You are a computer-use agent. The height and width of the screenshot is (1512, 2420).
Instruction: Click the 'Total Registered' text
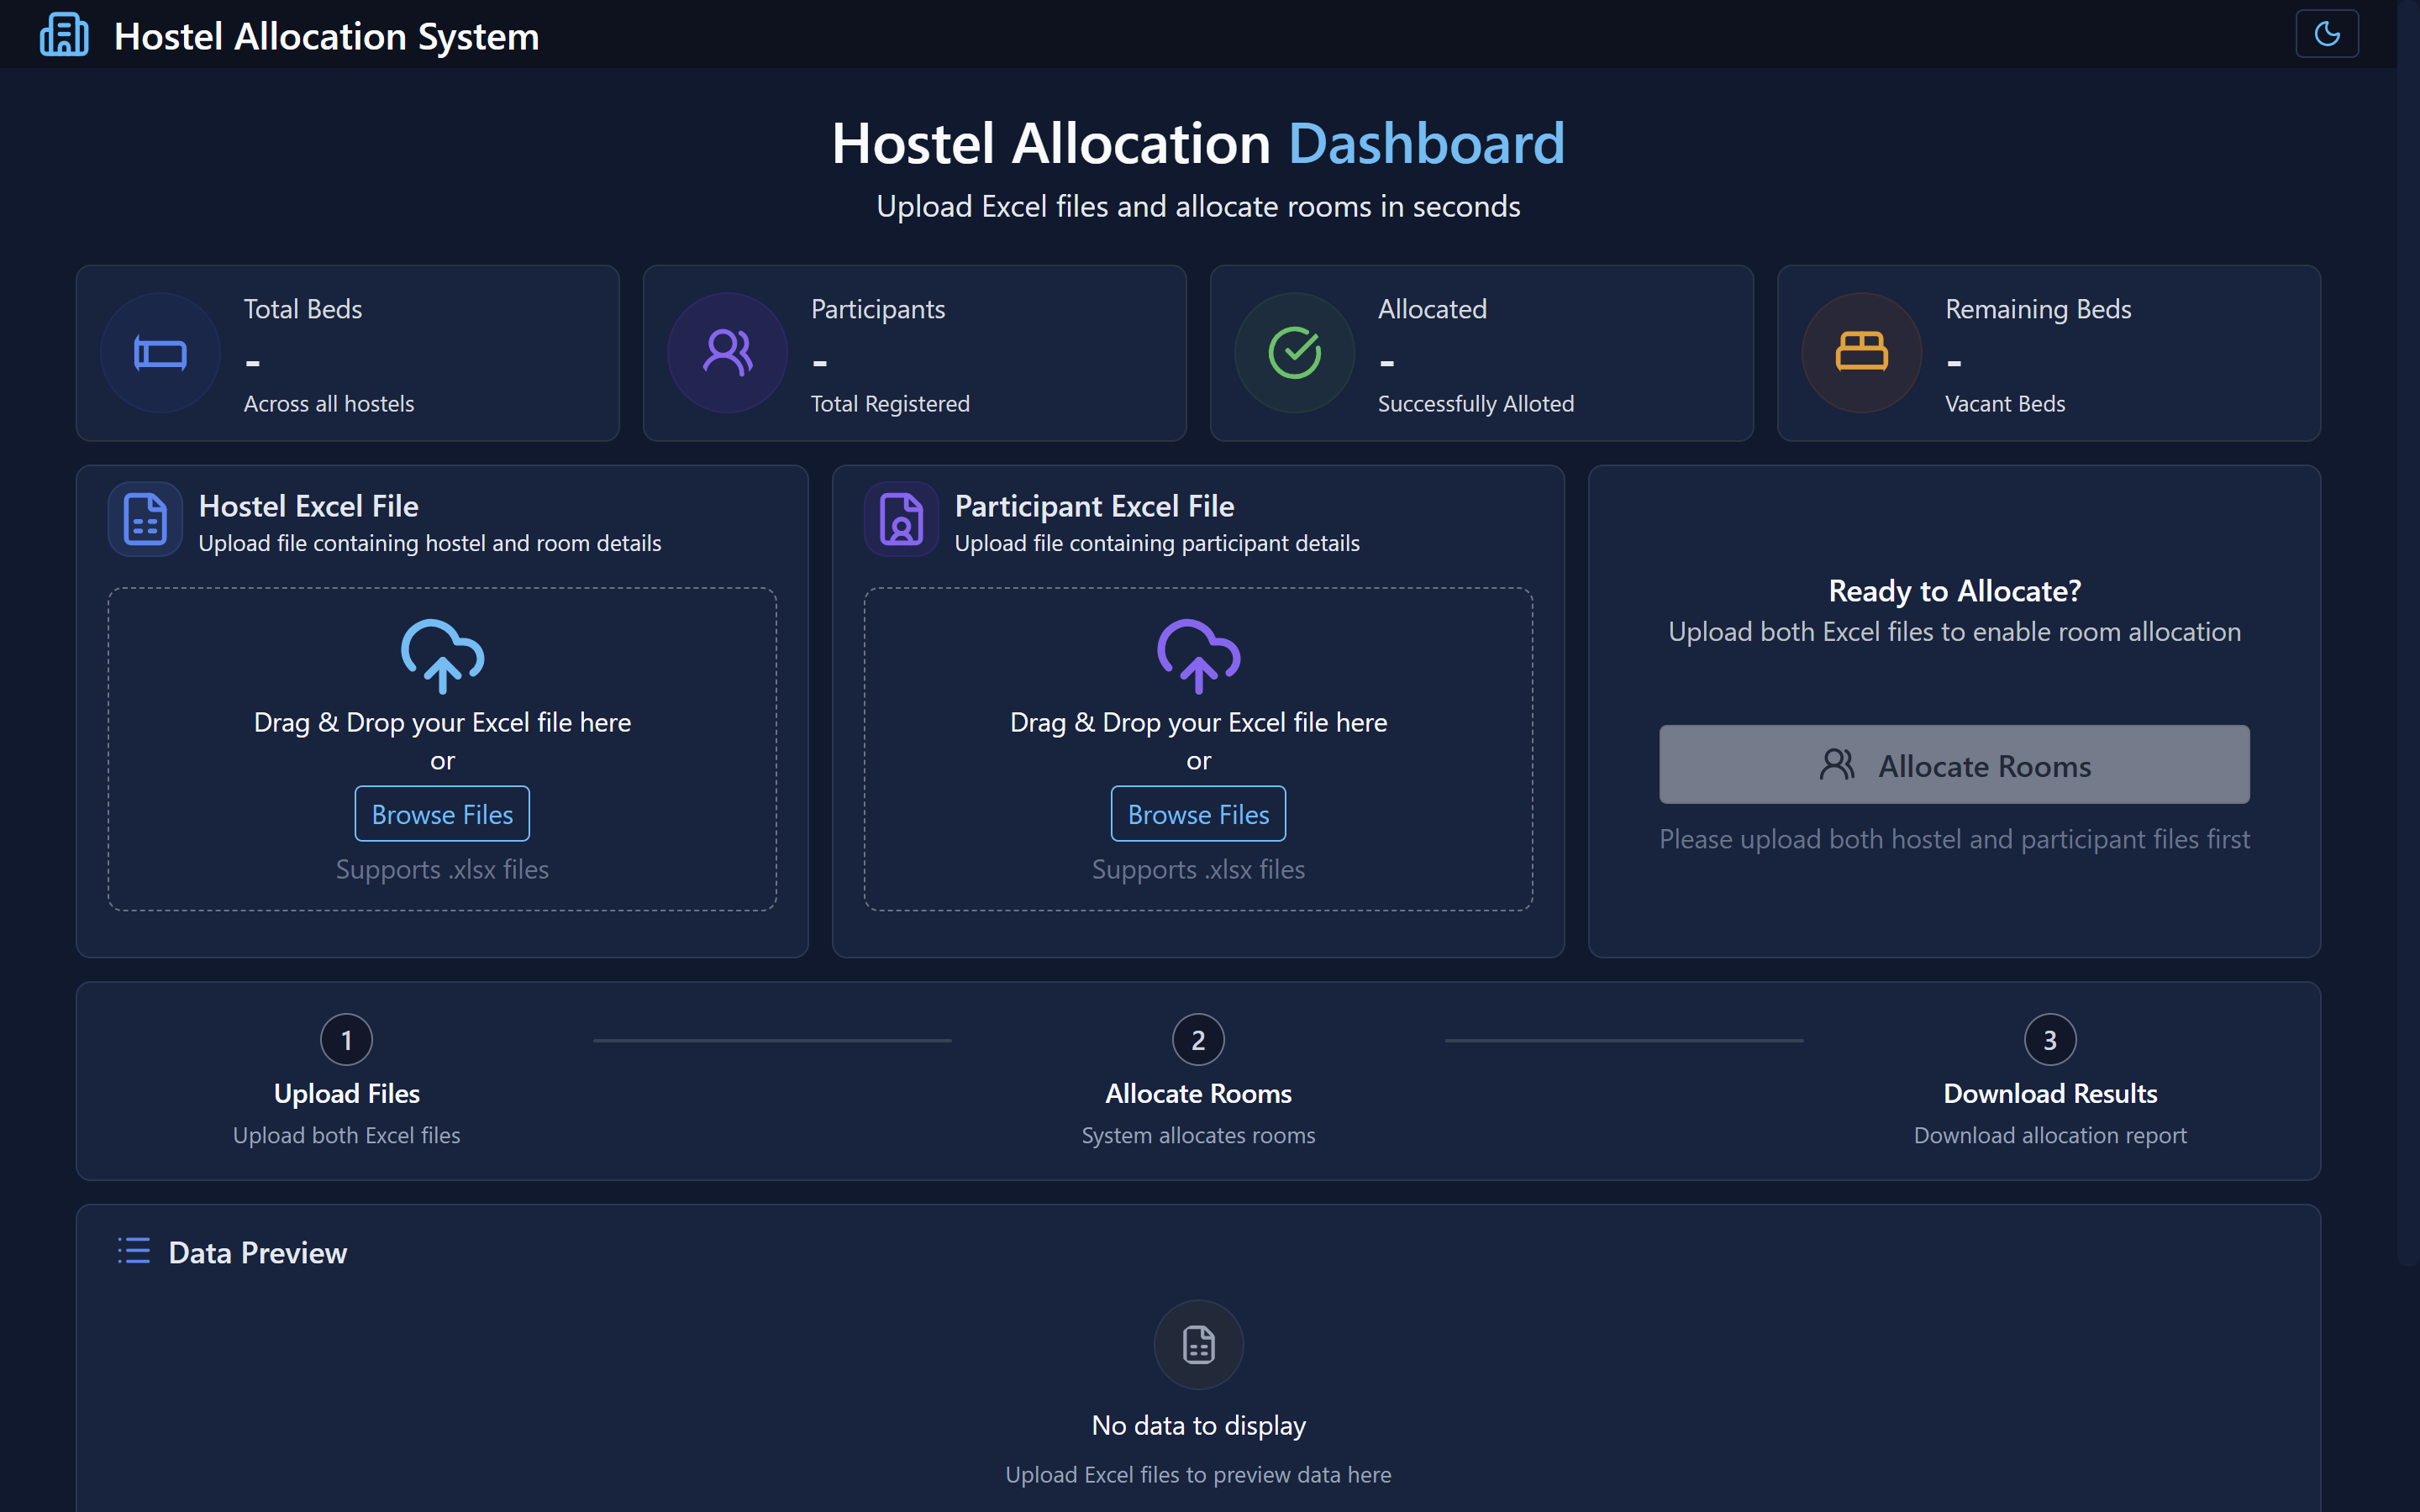tap(889, 403)
